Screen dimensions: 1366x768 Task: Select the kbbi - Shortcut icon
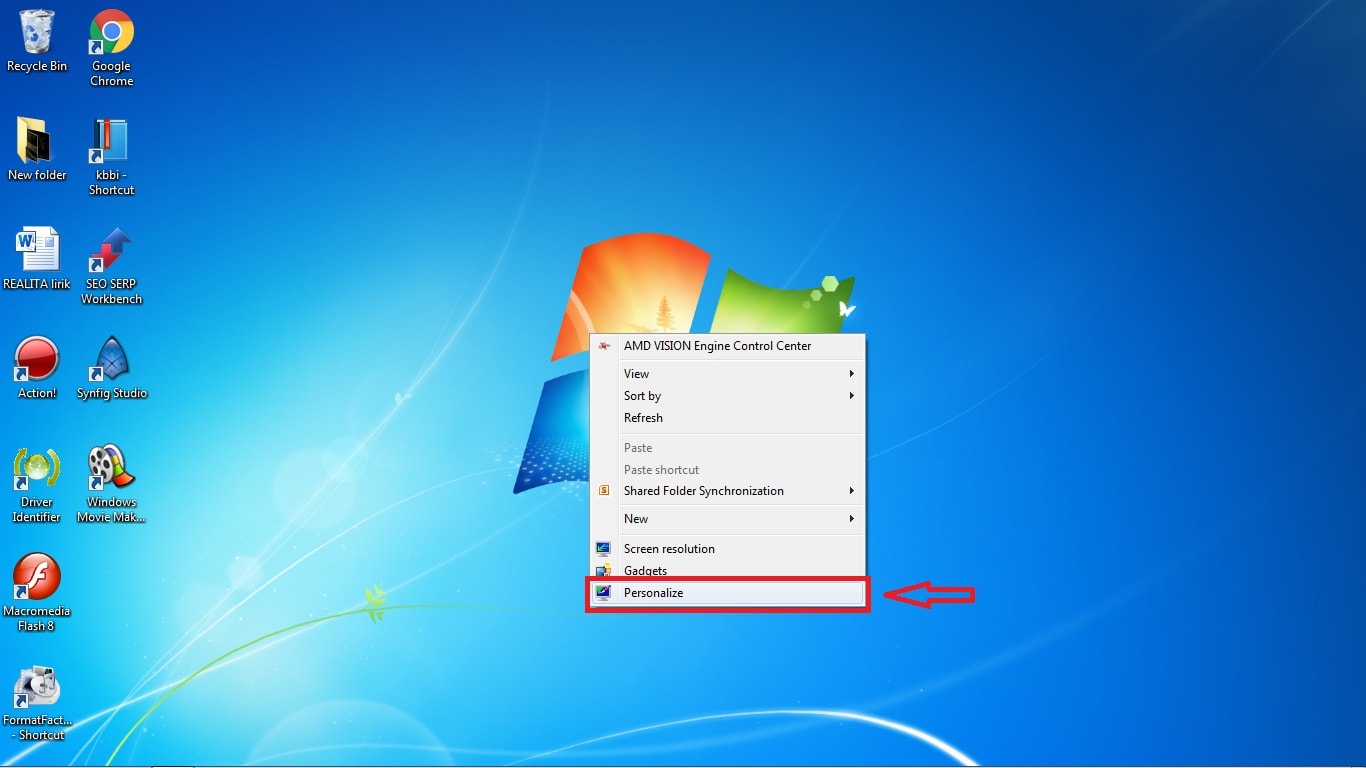[x=112, y=157]
